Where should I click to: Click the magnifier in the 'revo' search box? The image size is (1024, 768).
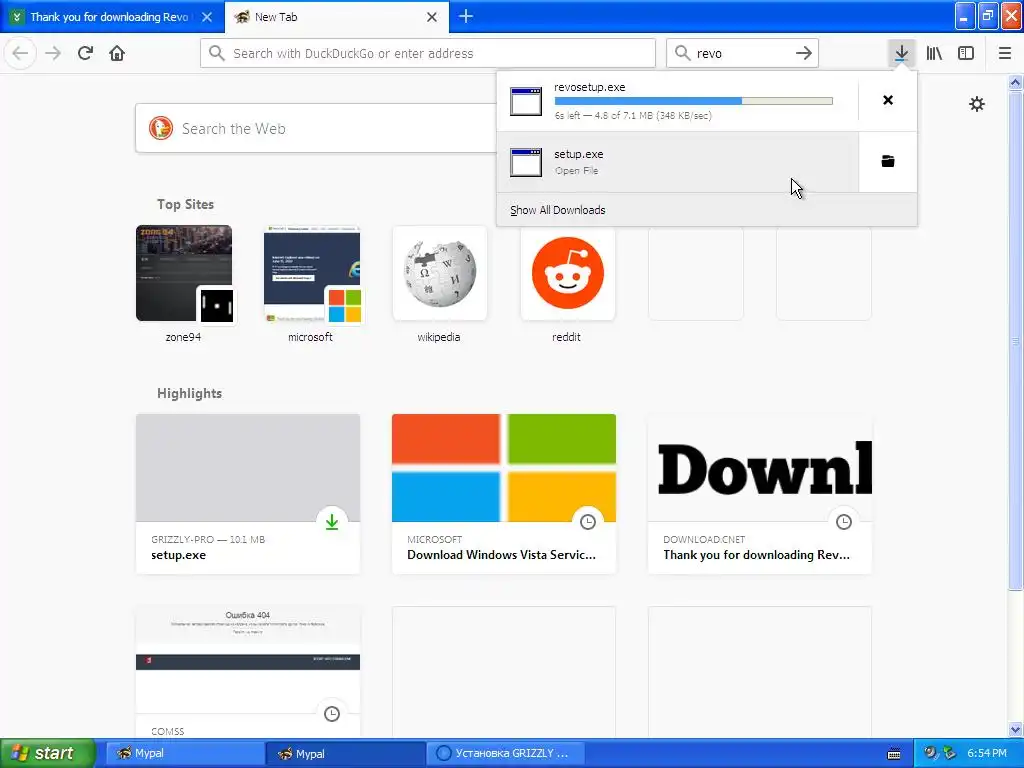pyautogui.click(x=682, y=53)
